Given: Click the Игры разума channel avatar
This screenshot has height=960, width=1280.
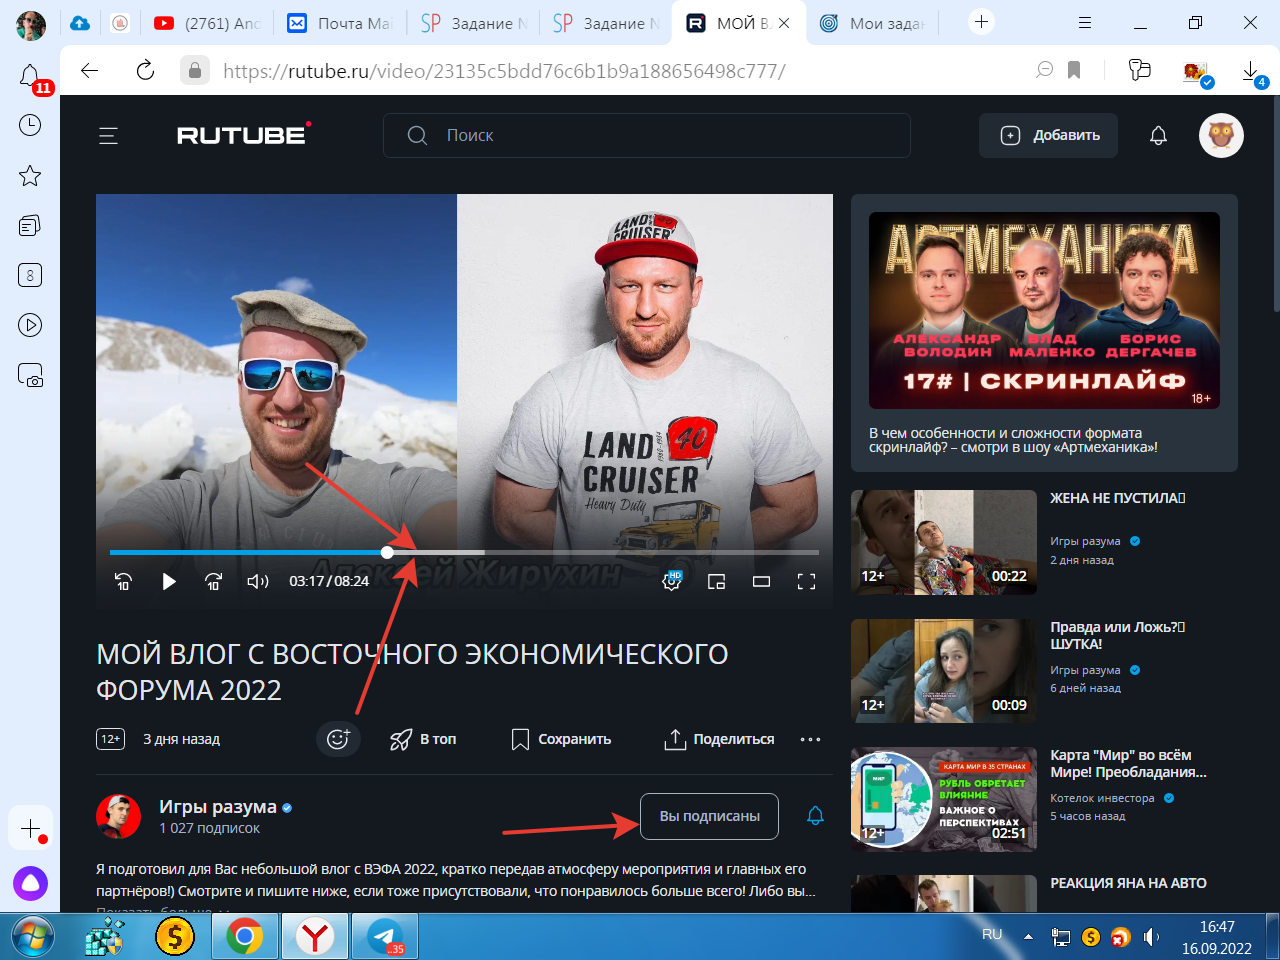Looking at the screenshot, I should pos(118,817).
